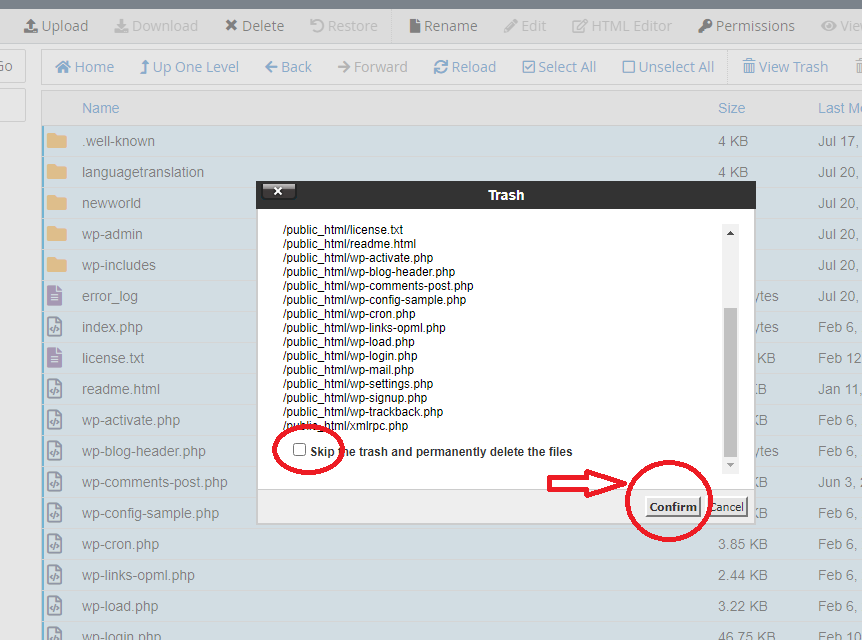Click the wp-comments-post.php file icon
Viewport: 862px width, 640px height.
tap(55, 482)
